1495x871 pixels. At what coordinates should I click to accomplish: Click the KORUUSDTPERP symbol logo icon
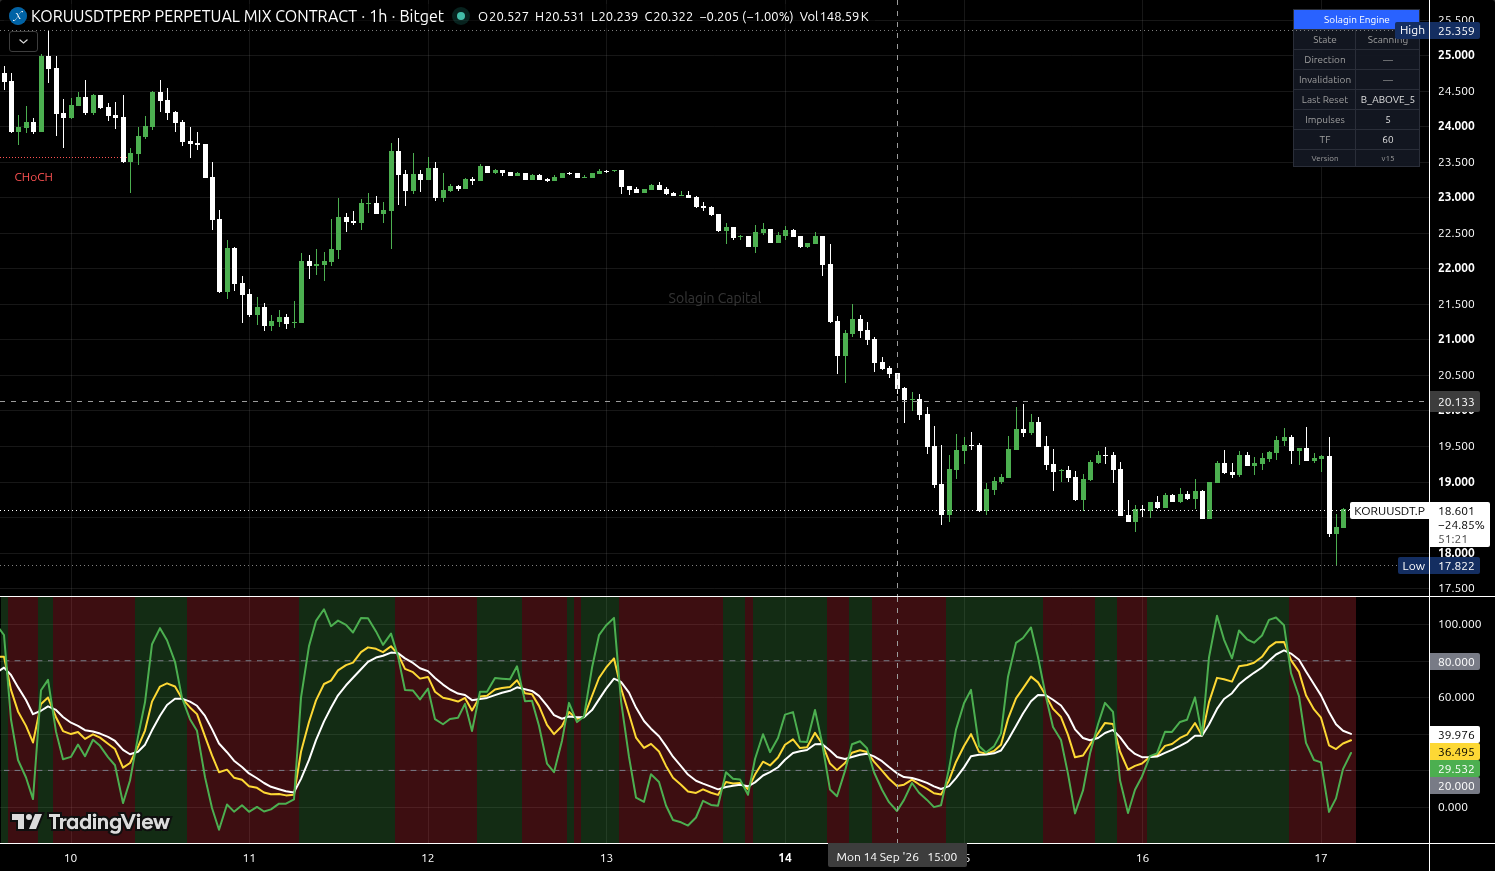coord(17,16)
